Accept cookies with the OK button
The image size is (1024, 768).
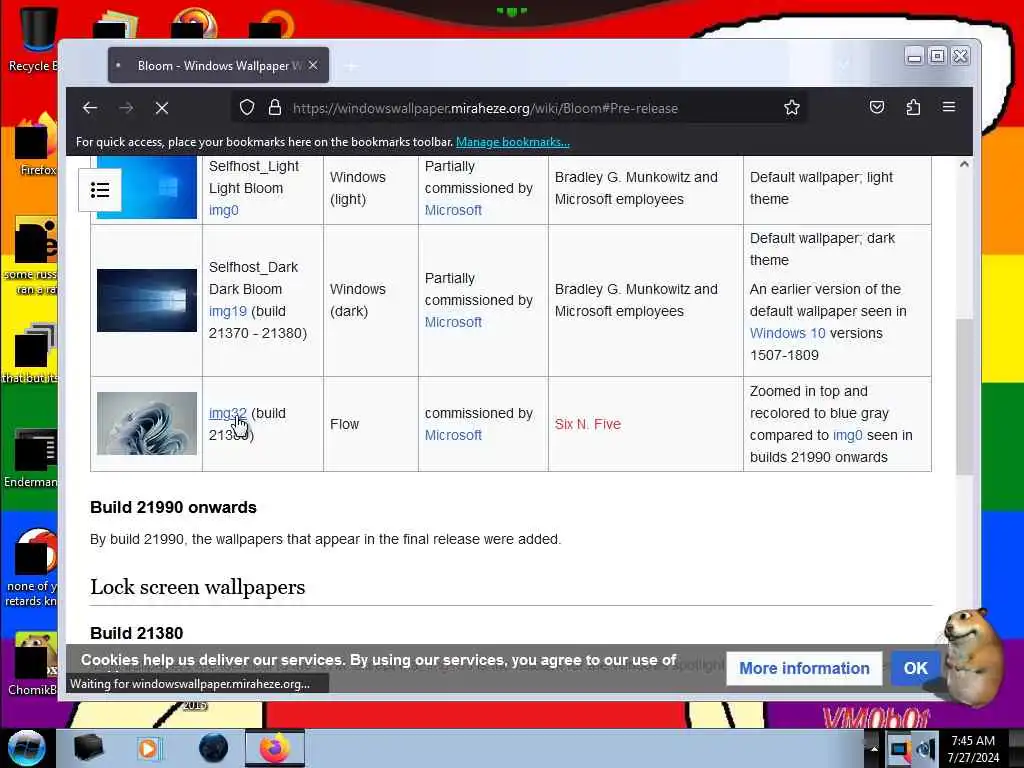coord(916,668)
